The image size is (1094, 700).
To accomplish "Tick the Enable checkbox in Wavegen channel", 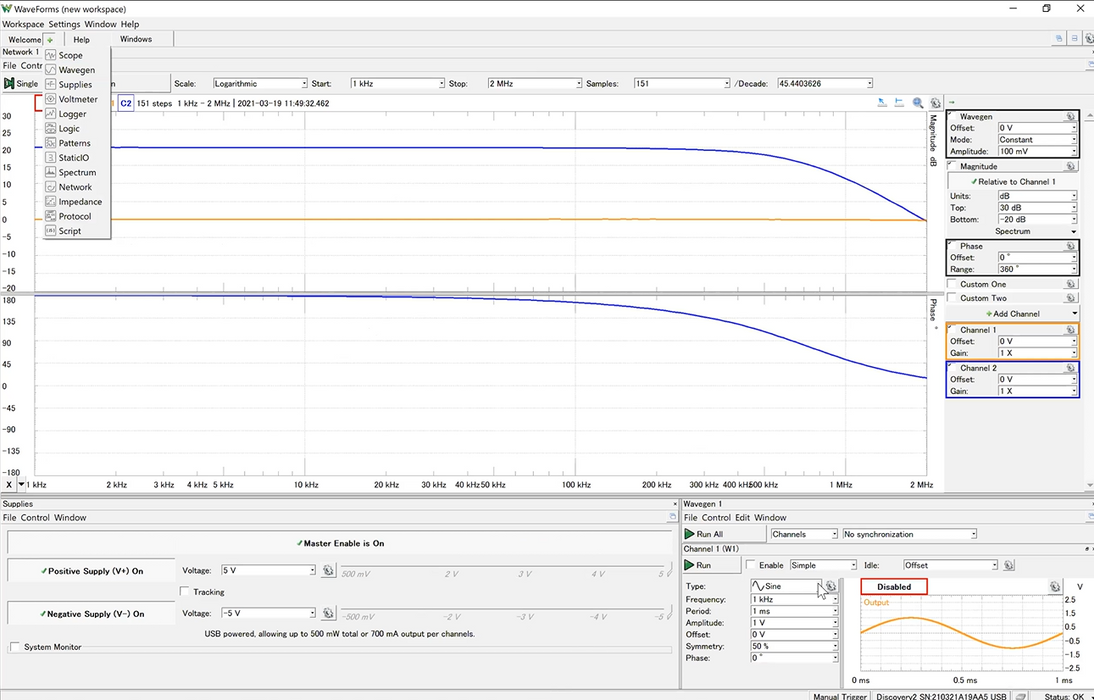I will [751, 565].
